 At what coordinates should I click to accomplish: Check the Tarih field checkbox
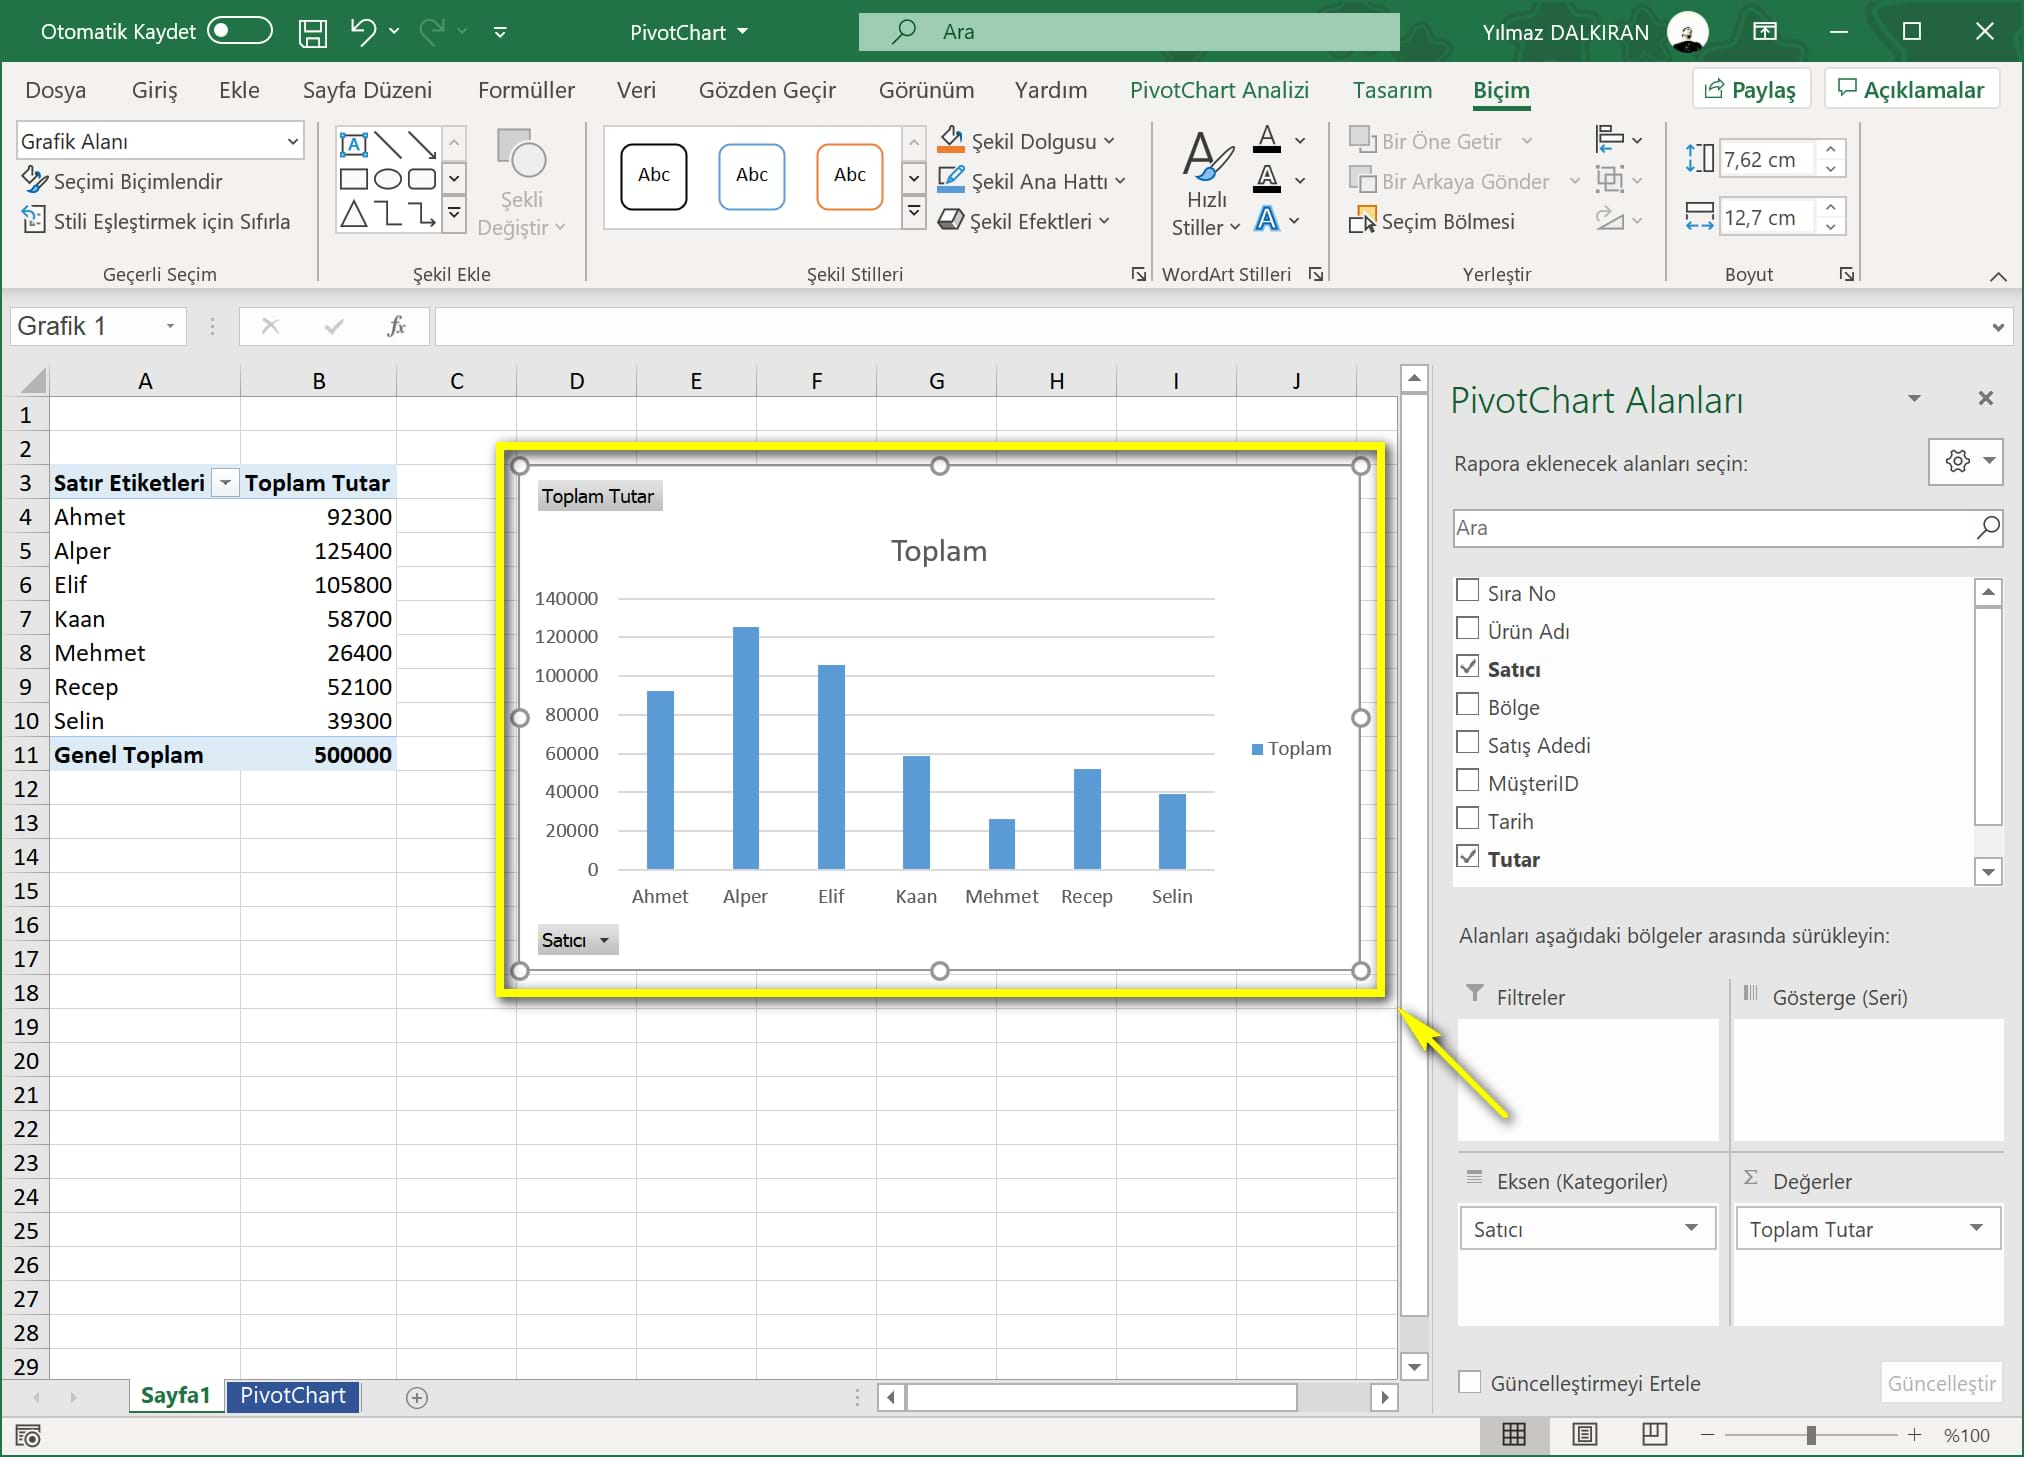click(1467, 819)
